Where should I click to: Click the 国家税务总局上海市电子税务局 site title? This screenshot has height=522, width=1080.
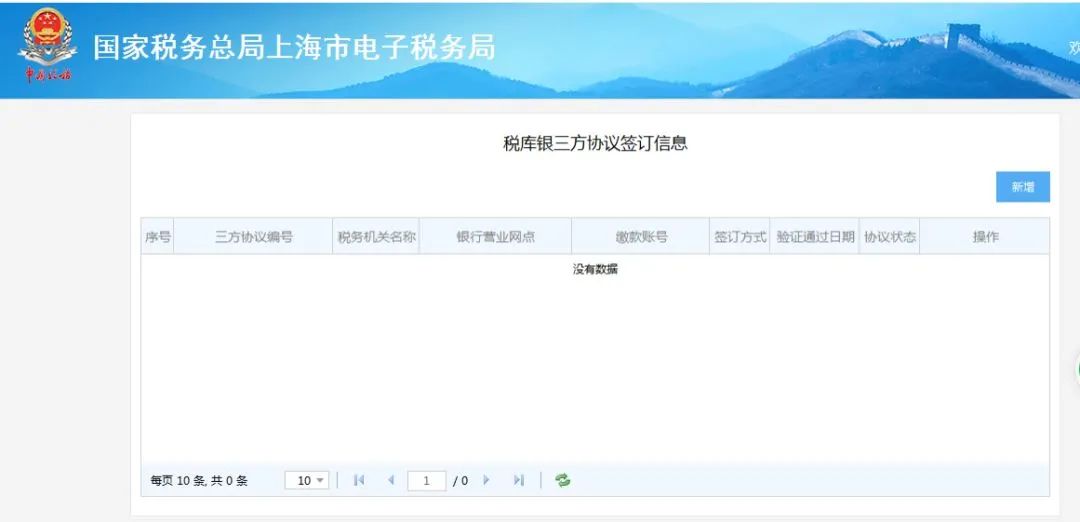pyautogui.click(x=294, y=47)
